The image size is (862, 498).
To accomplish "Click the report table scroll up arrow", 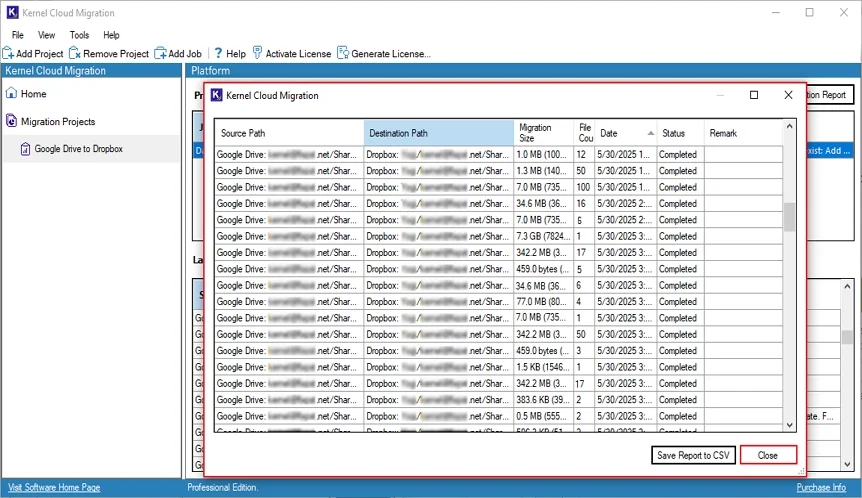I will [x=789, y=126].
